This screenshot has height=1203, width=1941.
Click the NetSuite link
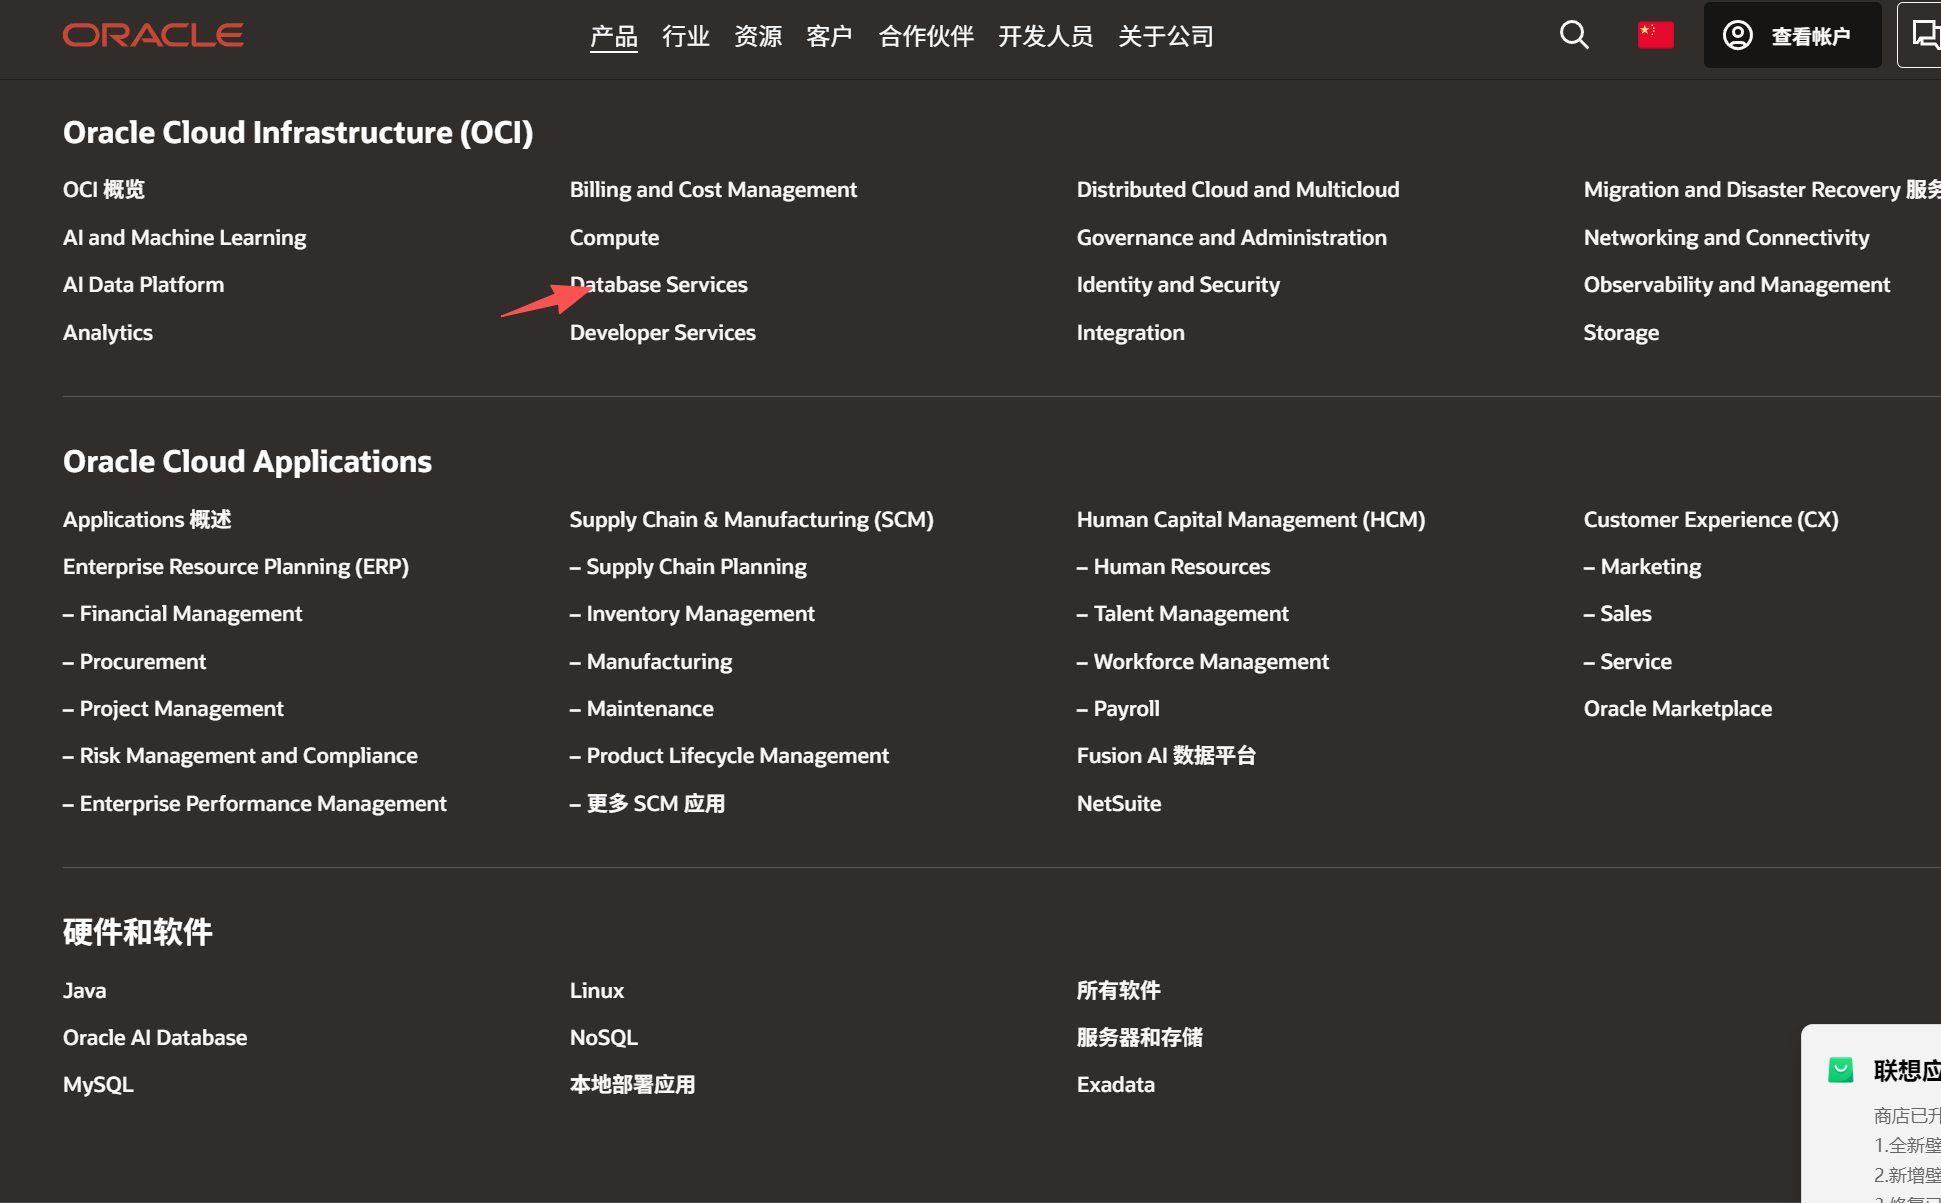[1118, 803]
